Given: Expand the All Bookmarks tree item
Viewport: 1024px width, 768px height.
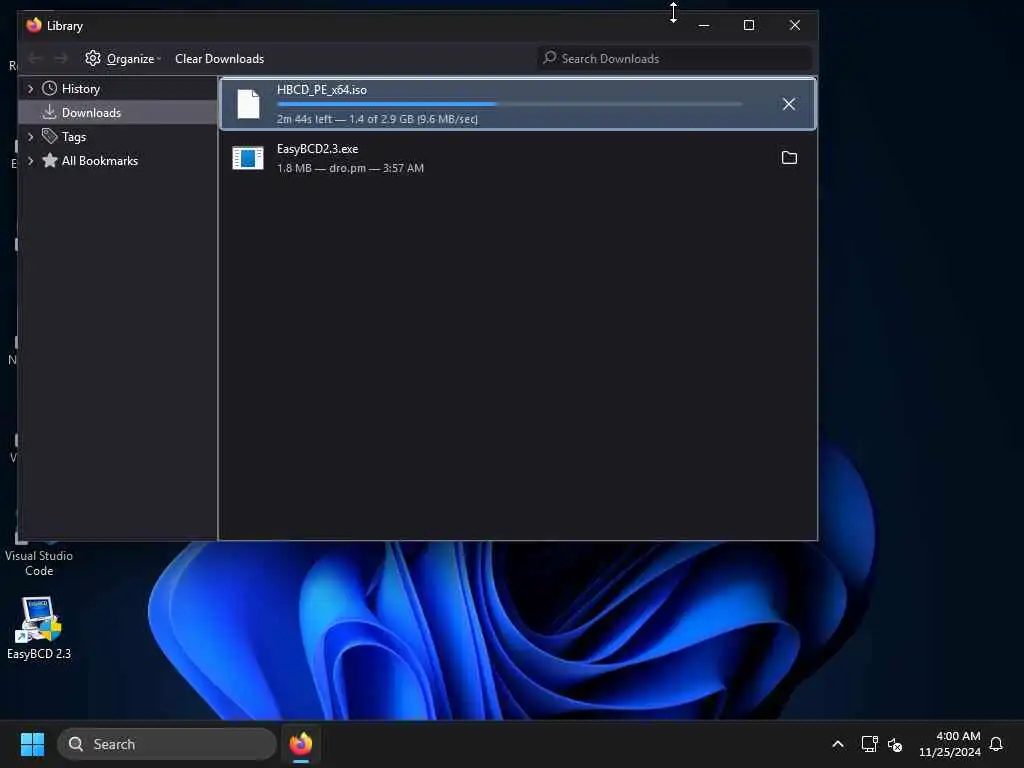Looking at the screenshot, I should [30, 161].
